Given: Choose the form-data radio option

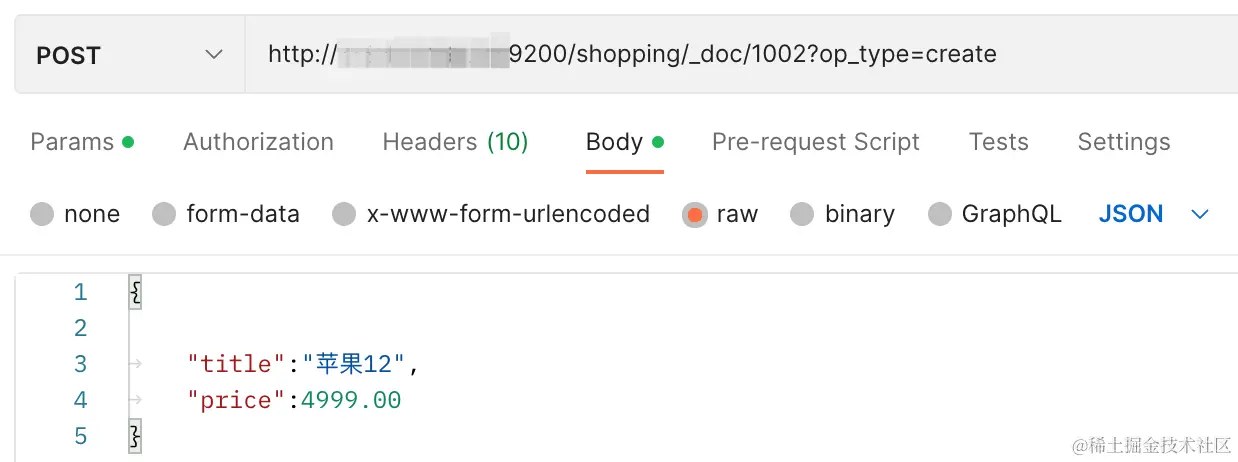Looking at the screenshot, I should 164,214.
